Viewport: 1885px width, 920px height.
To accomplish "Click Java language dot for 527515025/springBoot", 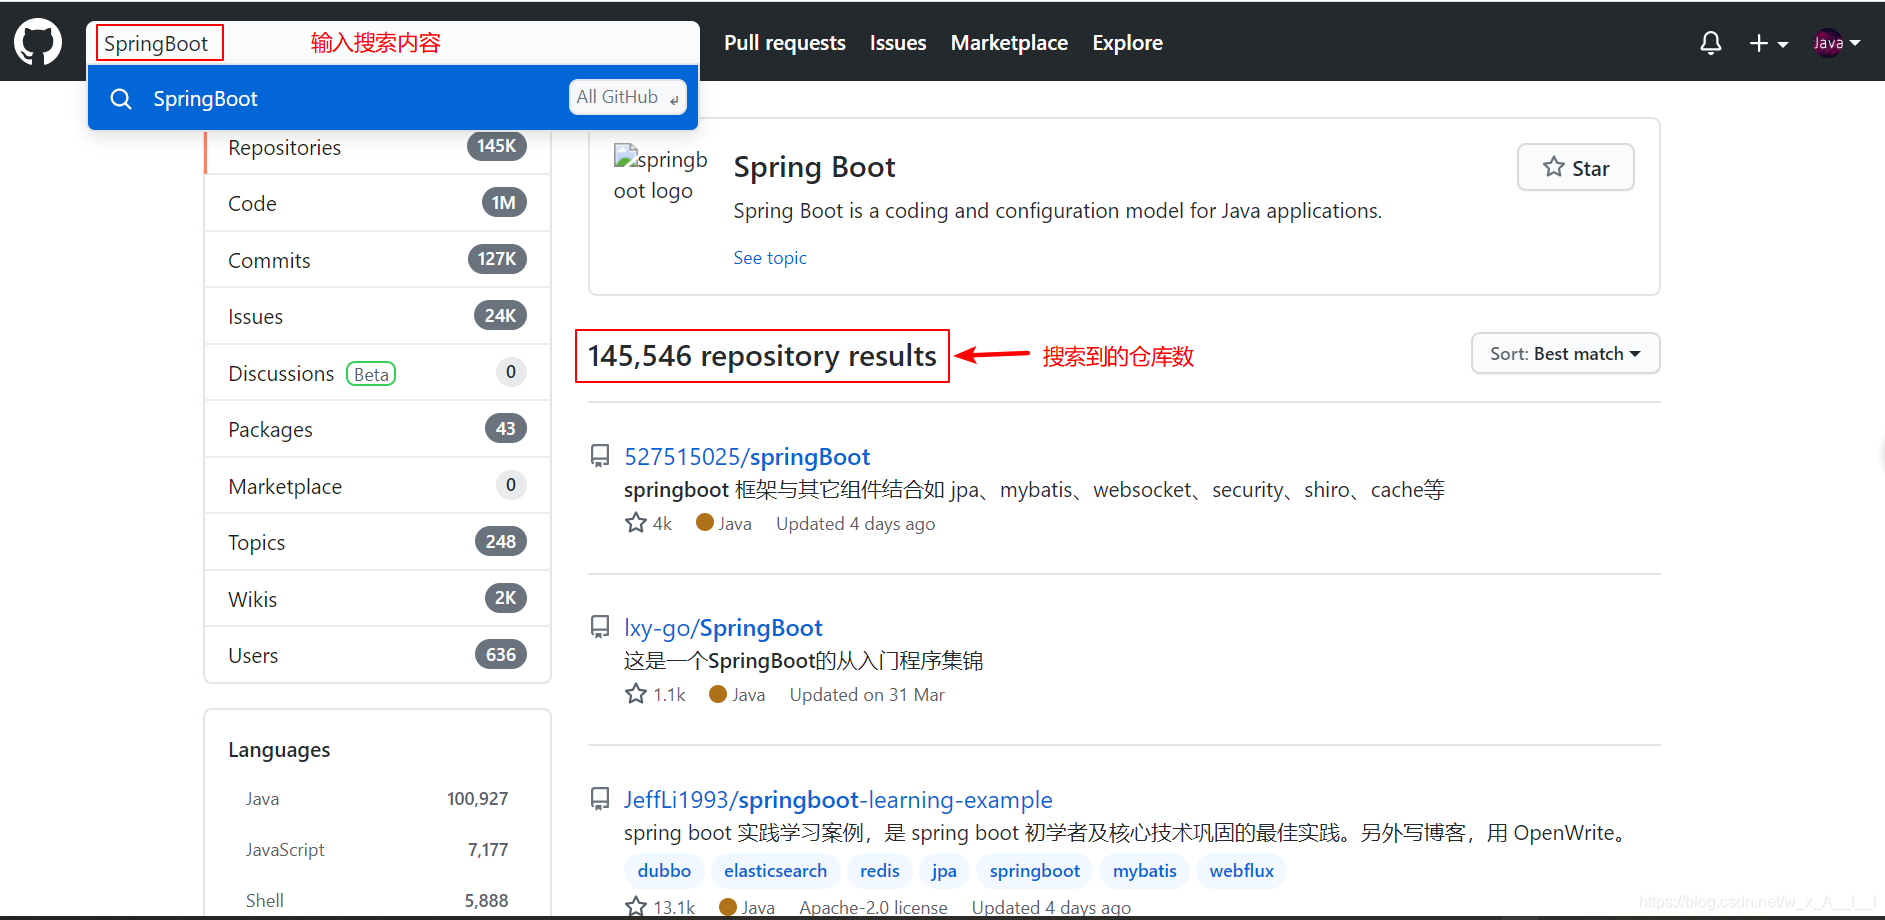I will coord(704,522).
